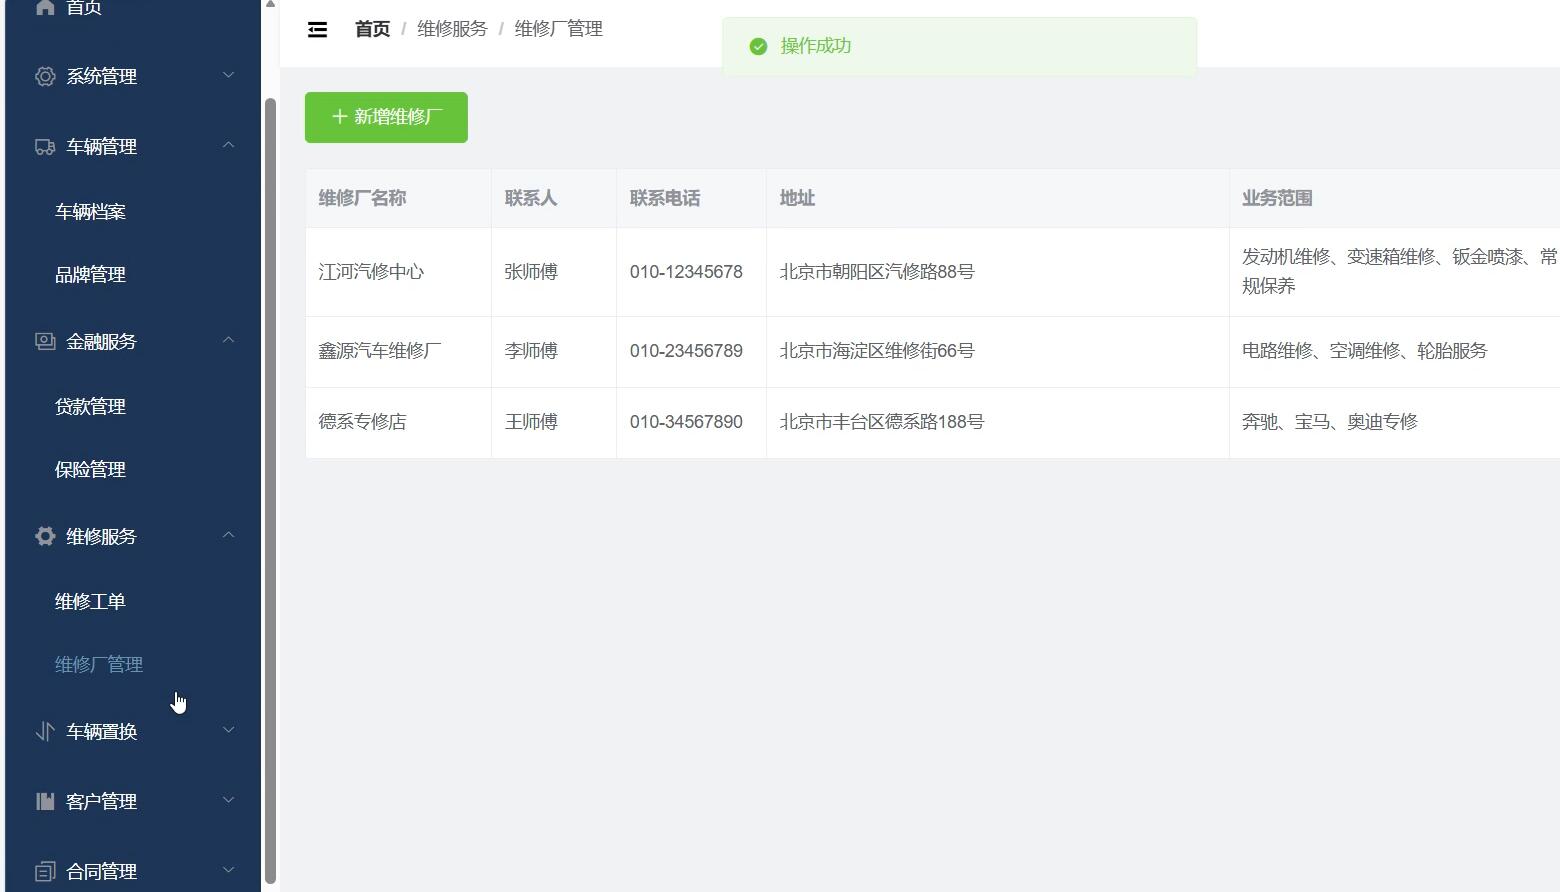Screen dimensions: 1560x892
Task: Open 维修工单 in the sidebar
Action: coord(90,602)
